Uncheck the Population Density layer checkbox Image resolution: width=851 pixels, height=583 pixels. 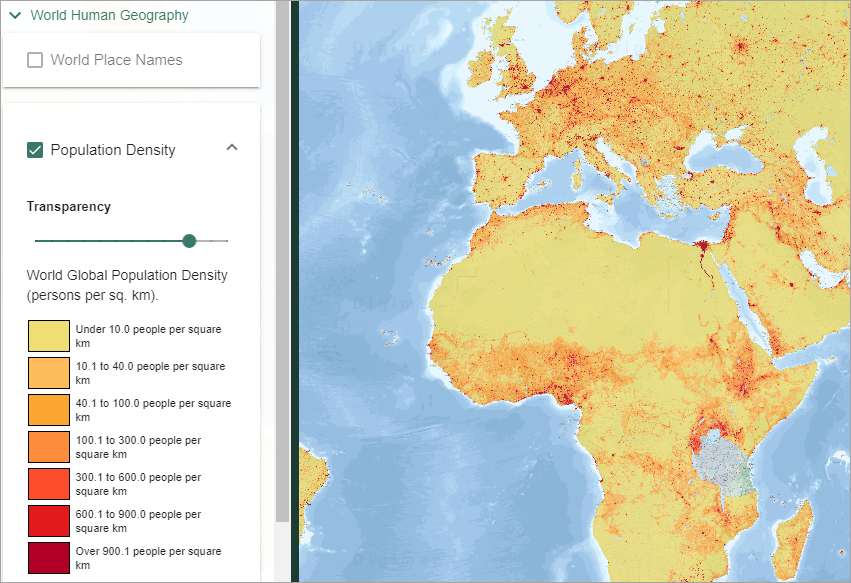click(35, 150)
